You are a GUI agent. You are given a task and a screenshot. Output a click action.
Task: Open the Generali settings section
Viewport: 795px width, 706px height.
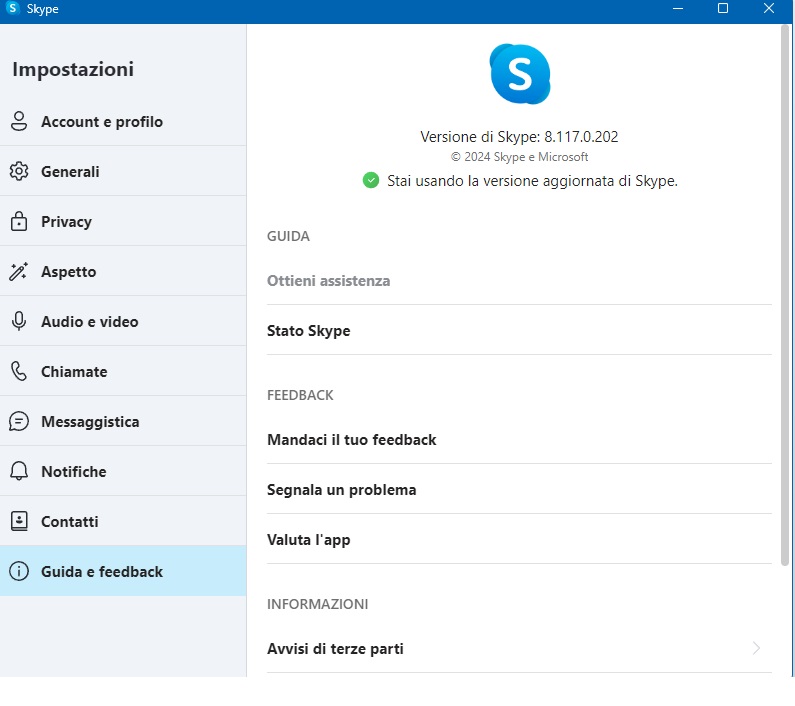[123, 171]
